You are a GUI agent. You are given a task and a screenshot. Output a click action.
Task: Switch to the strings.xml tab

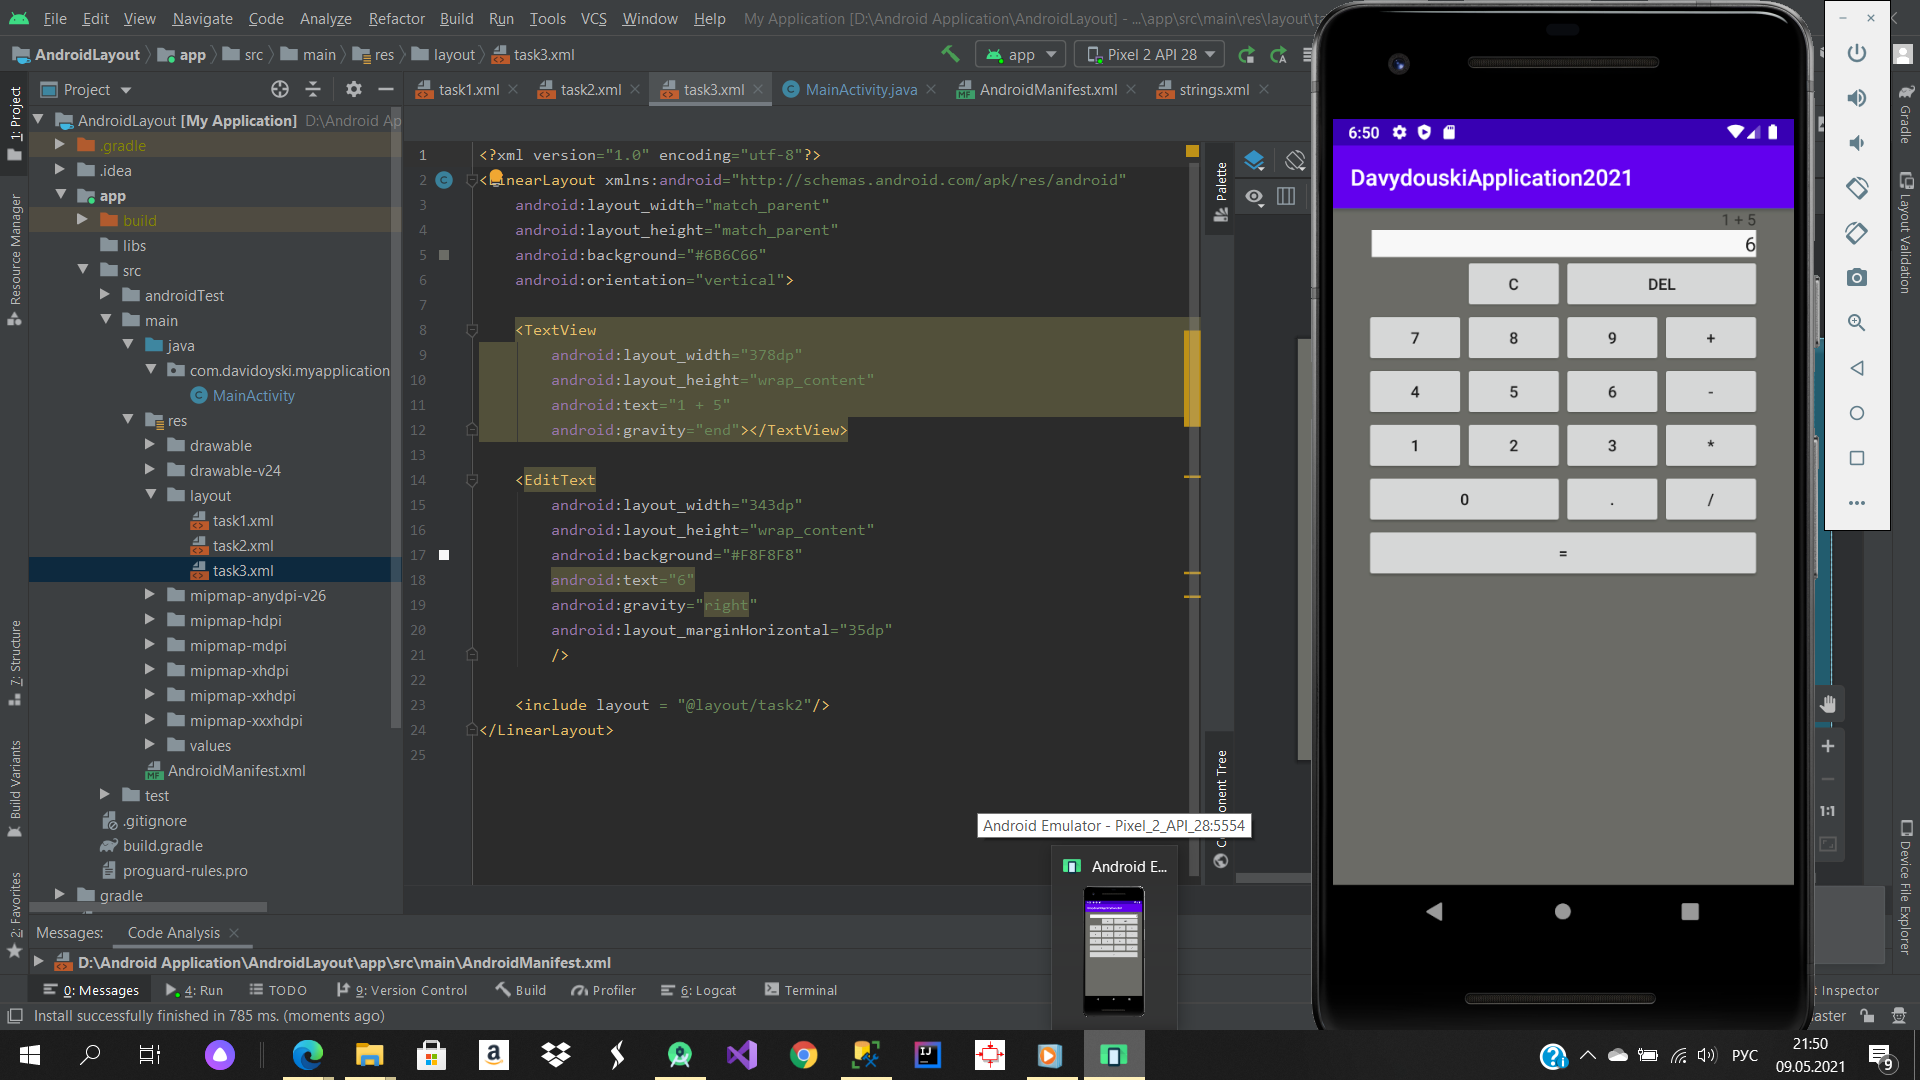point(1213,89)
